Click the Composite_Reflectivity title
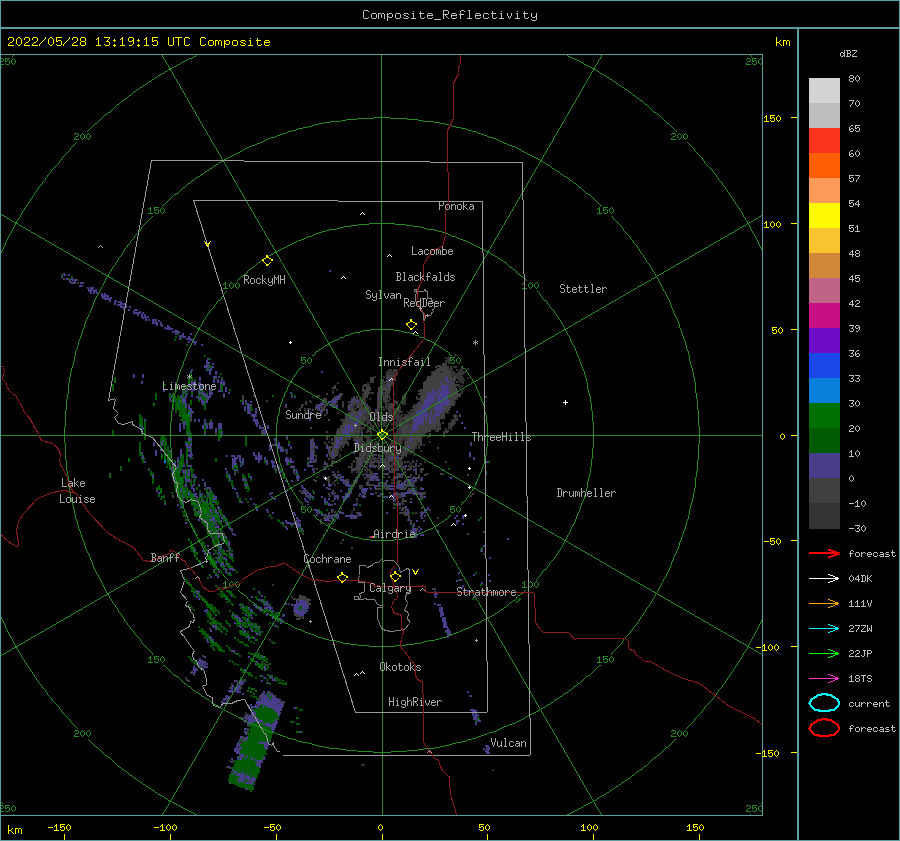The height and width of the screenshot is (841, 900). (x=450, y=15)
